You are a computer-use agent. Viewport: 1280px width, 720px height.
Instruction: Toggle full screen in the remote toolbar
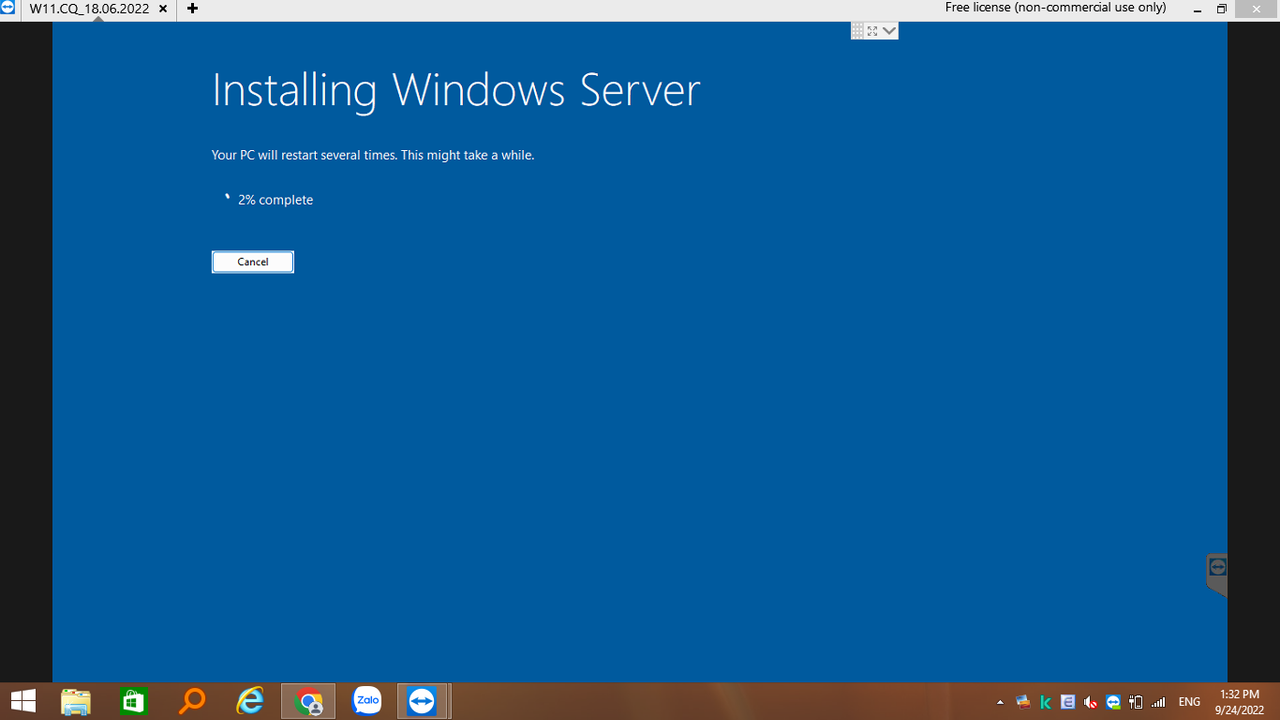point(873,31)
